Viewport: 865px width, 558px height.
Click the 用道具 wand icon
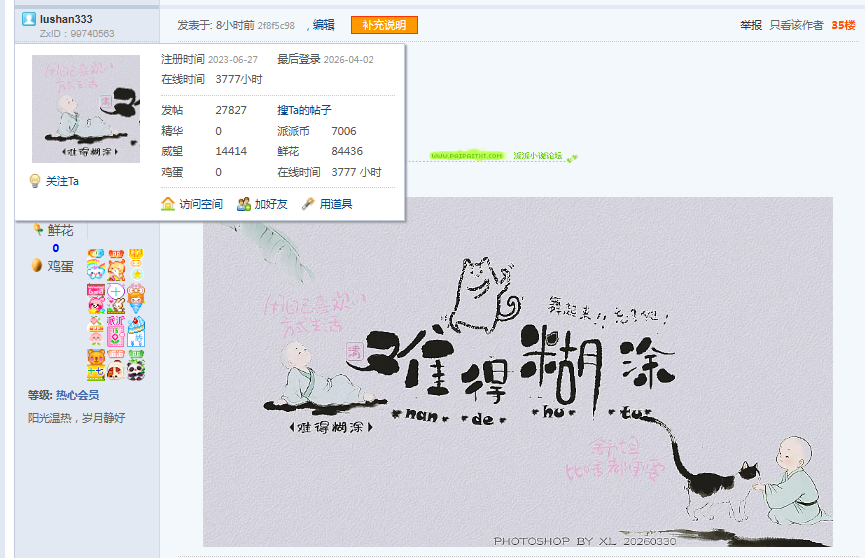pos(308,204)
